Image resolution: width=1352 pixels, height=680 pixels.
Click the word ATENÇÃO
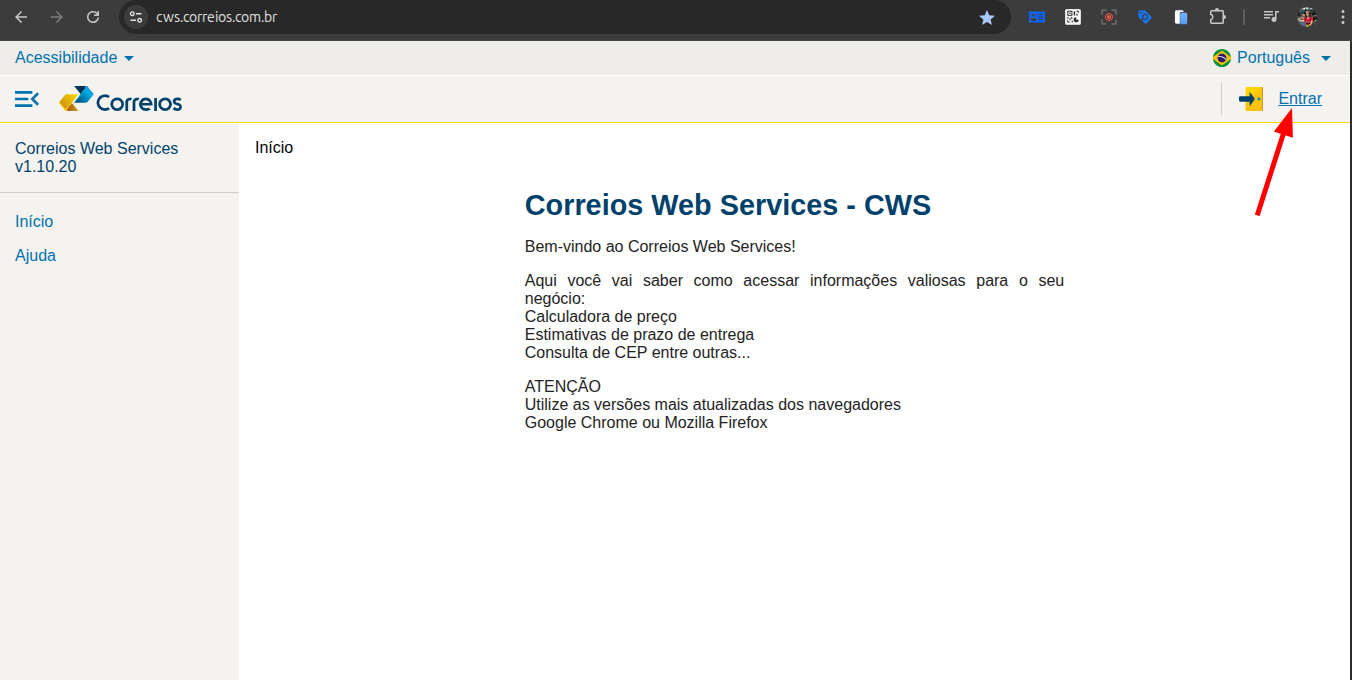click(x=563, y=387)
